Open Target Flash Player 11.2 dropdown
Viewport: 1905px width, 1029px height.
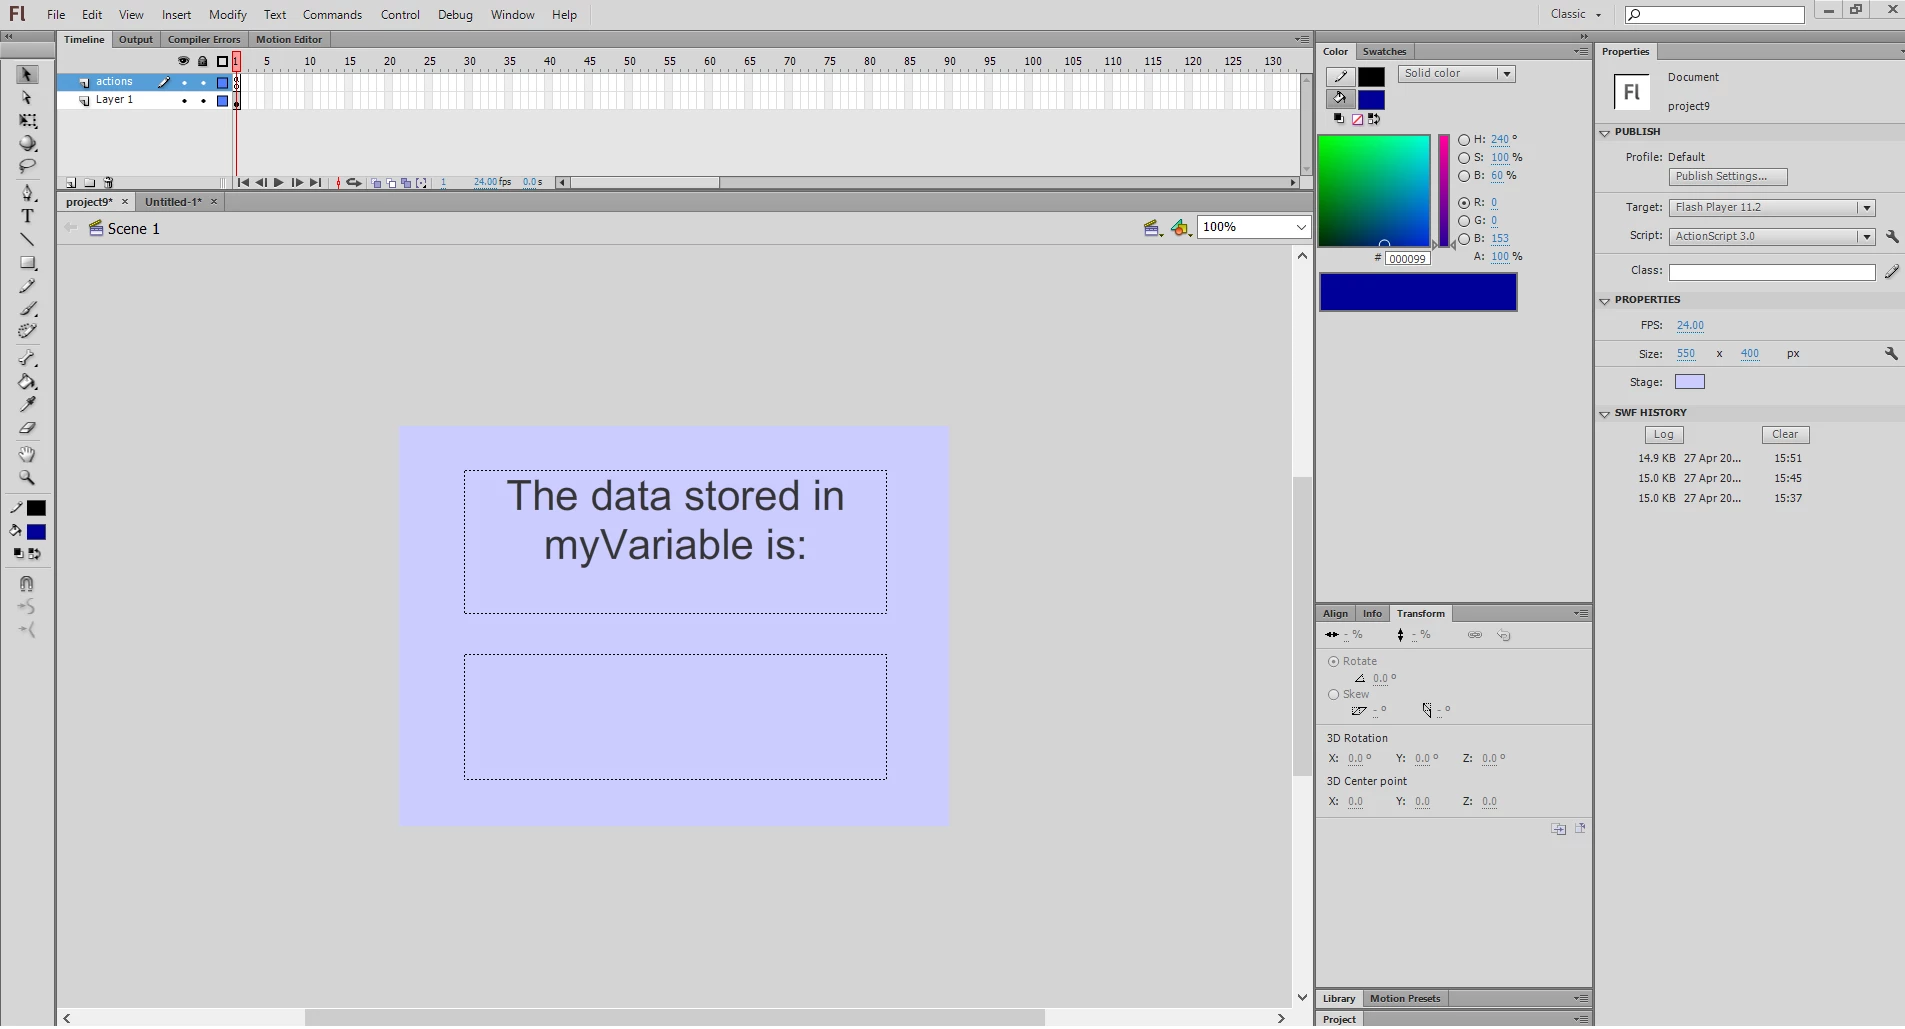pyautogui.click(x=1771, y=208)
